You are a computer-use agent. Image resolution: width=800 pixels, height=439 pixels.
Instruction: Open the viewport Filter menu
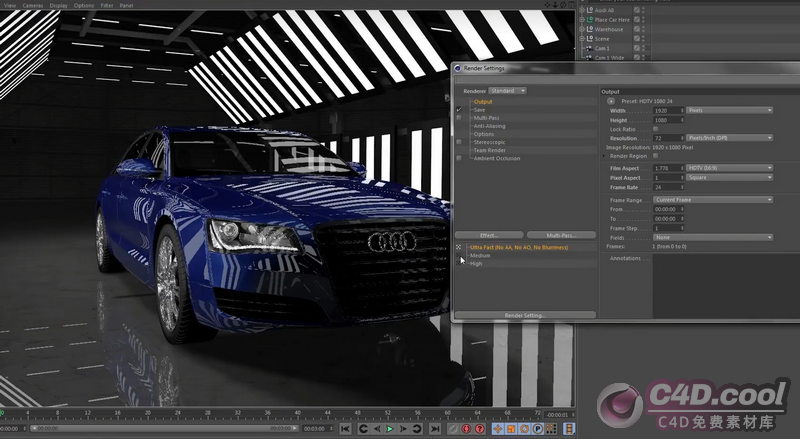click(x=107, y=5)
